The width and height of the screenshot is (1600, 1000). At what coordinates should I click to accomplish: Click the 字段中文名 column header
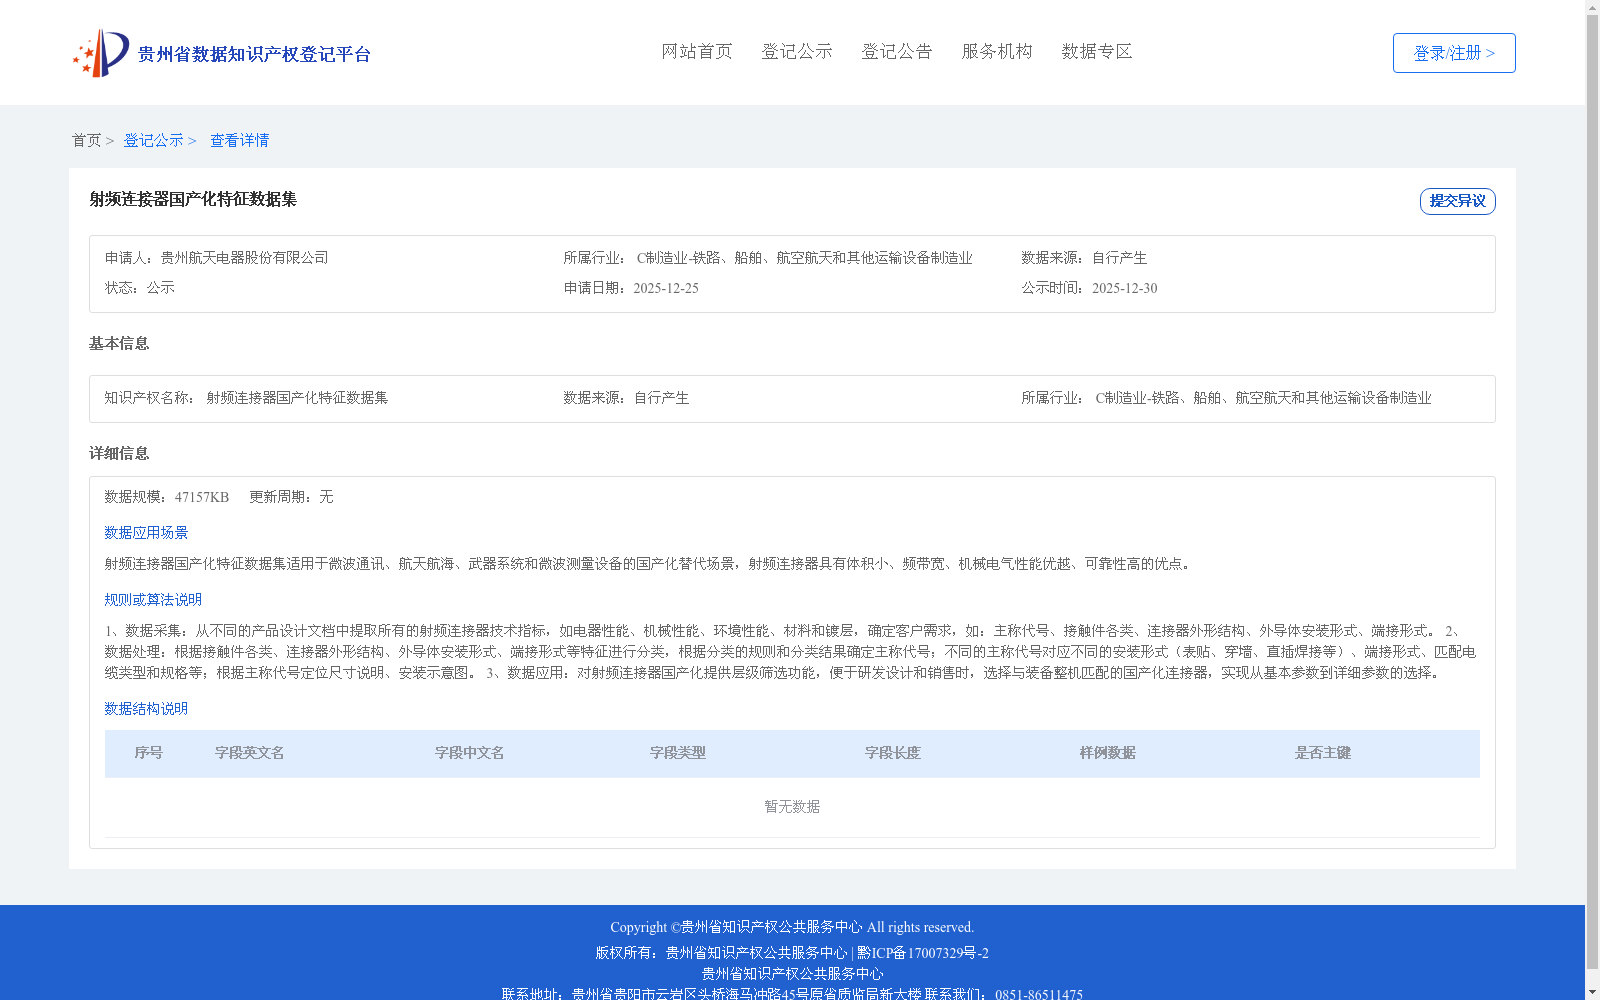[x=470, y=753]
